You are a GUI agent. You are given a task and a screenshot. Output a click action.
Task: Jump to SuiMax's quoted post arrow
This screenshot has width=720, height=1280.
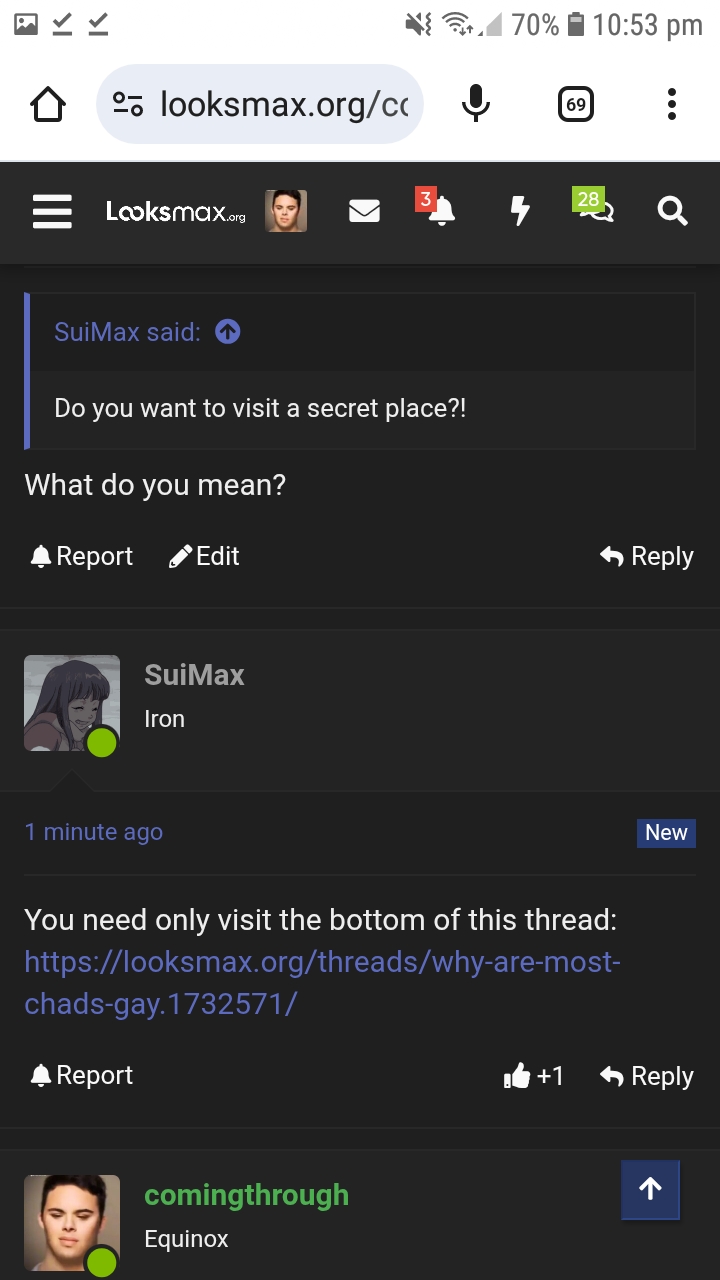(228, 332)
